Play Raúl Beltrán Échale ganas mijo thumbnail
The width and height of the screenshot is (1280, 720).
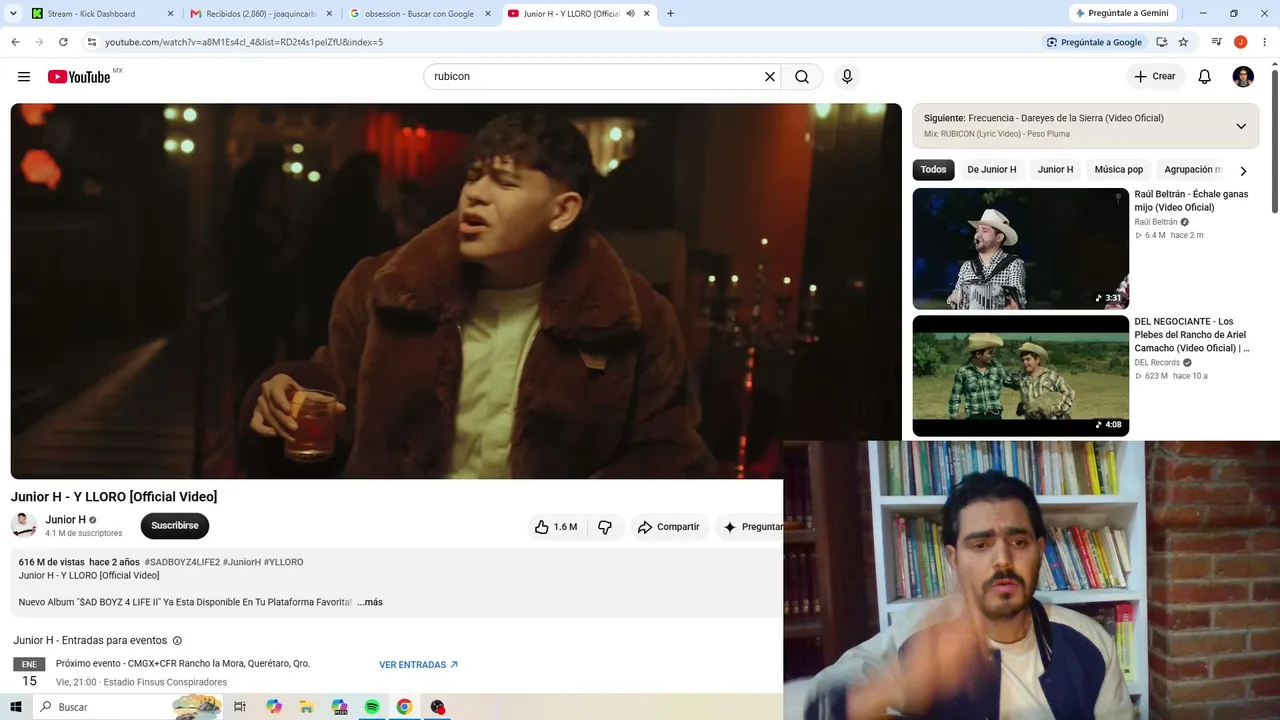(x=1020, y=249)
